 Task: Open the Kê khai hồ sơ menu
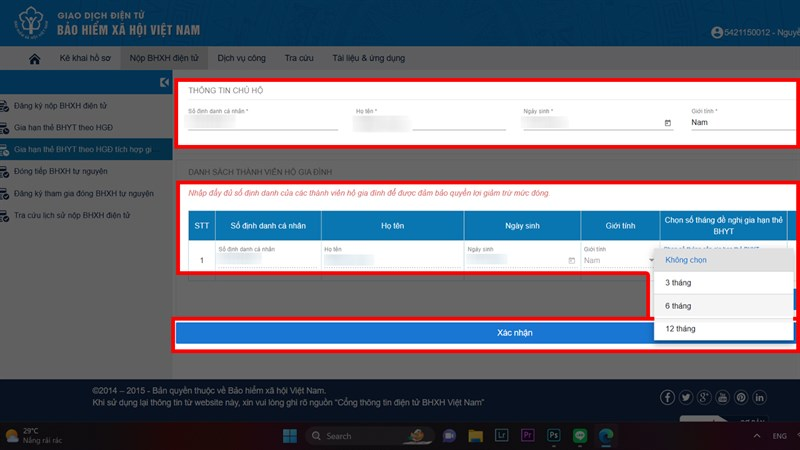(x=85, y=58)
